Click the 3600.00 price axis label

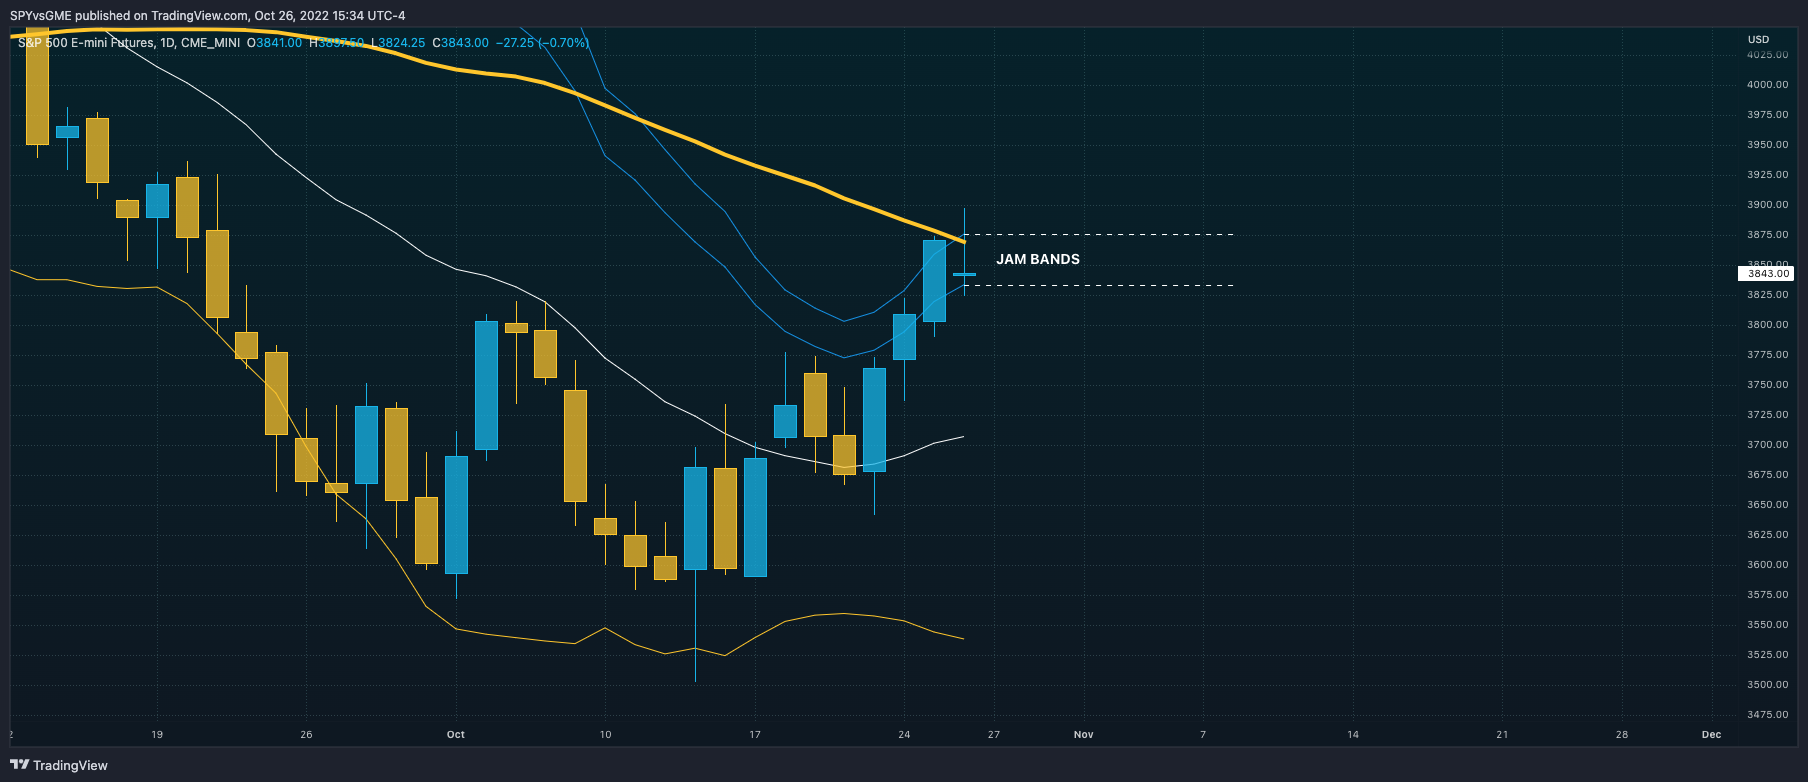[1767, 565]
